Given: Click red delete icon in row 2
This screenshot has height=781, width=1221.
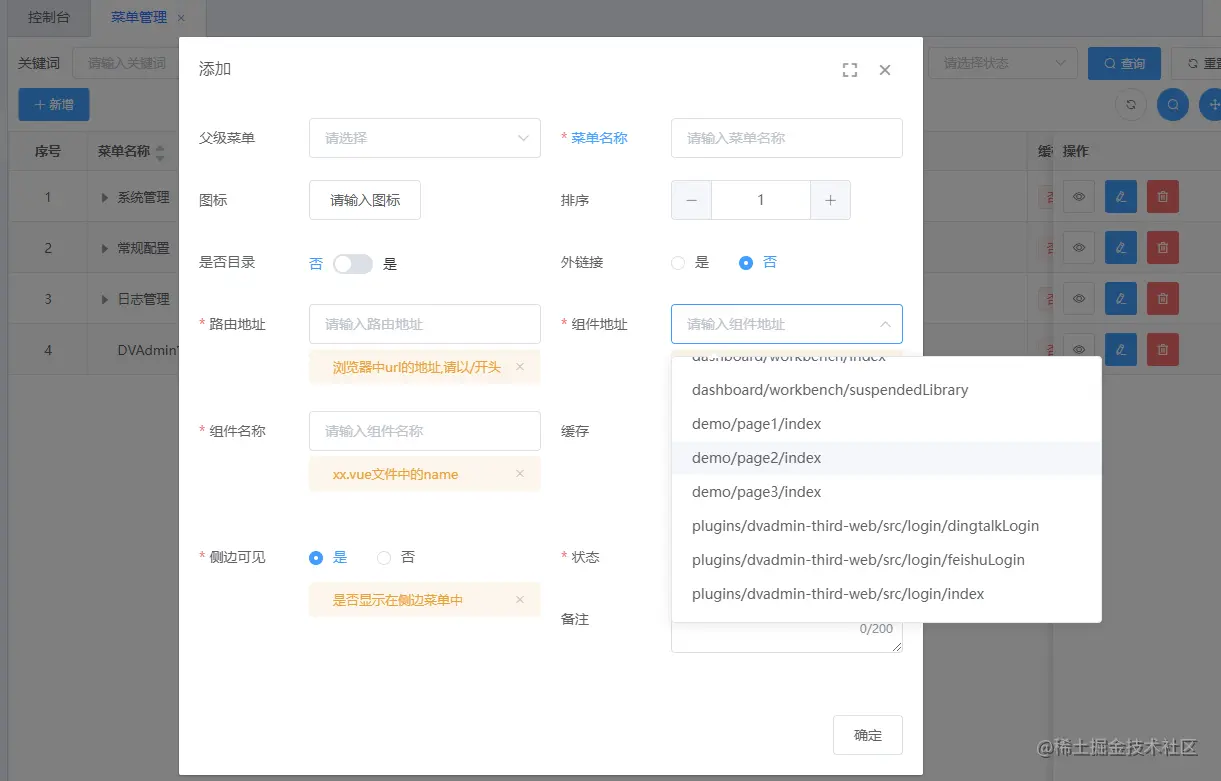Looking at the screenshot, I should 1163,247.
